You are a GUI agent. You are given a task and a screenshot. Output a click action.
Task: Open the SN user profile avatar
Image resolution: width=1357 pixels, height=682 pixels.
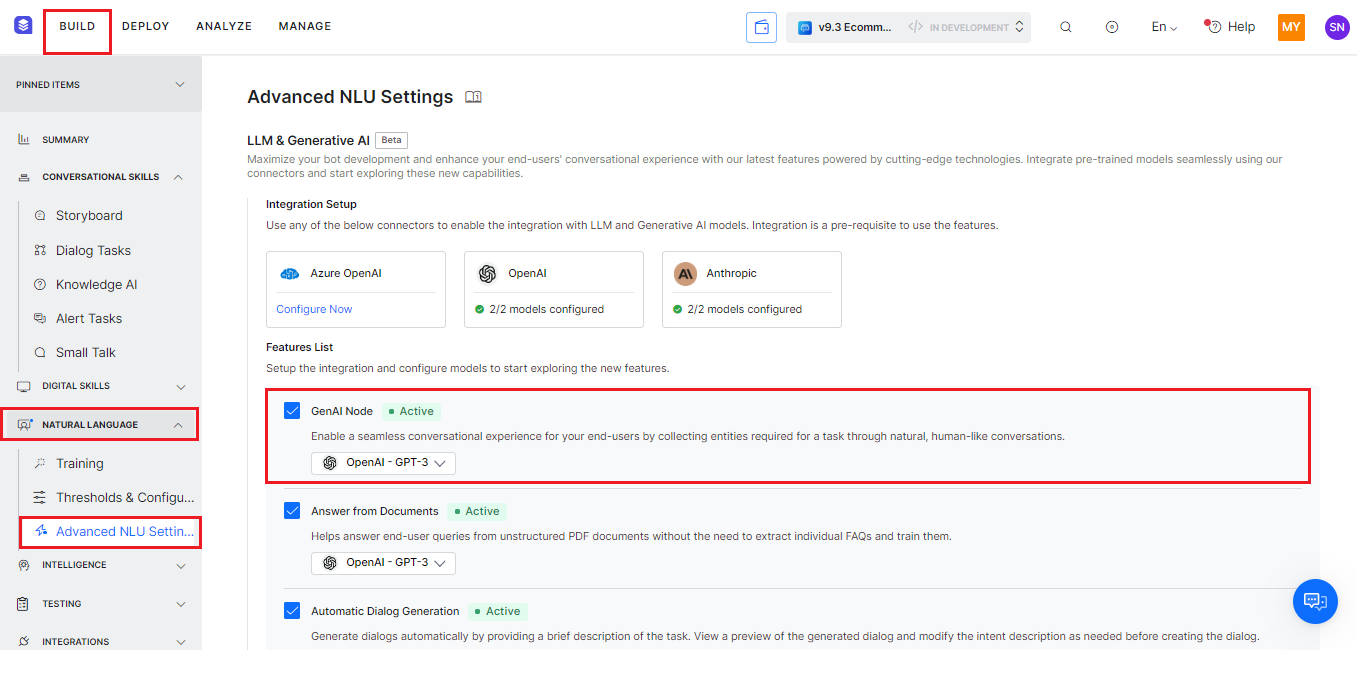(x=1337, y=27)
